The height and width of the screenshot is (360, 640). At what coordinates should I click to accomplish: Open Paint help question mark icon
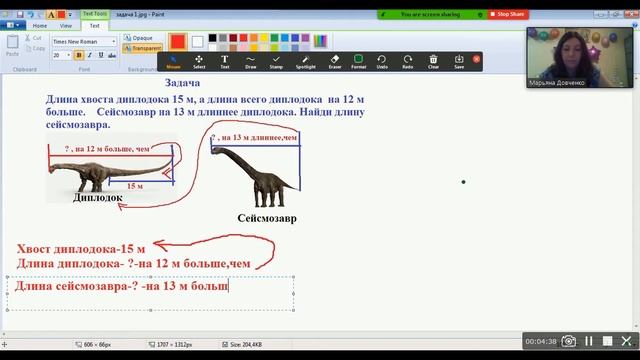tap(636, 25)
